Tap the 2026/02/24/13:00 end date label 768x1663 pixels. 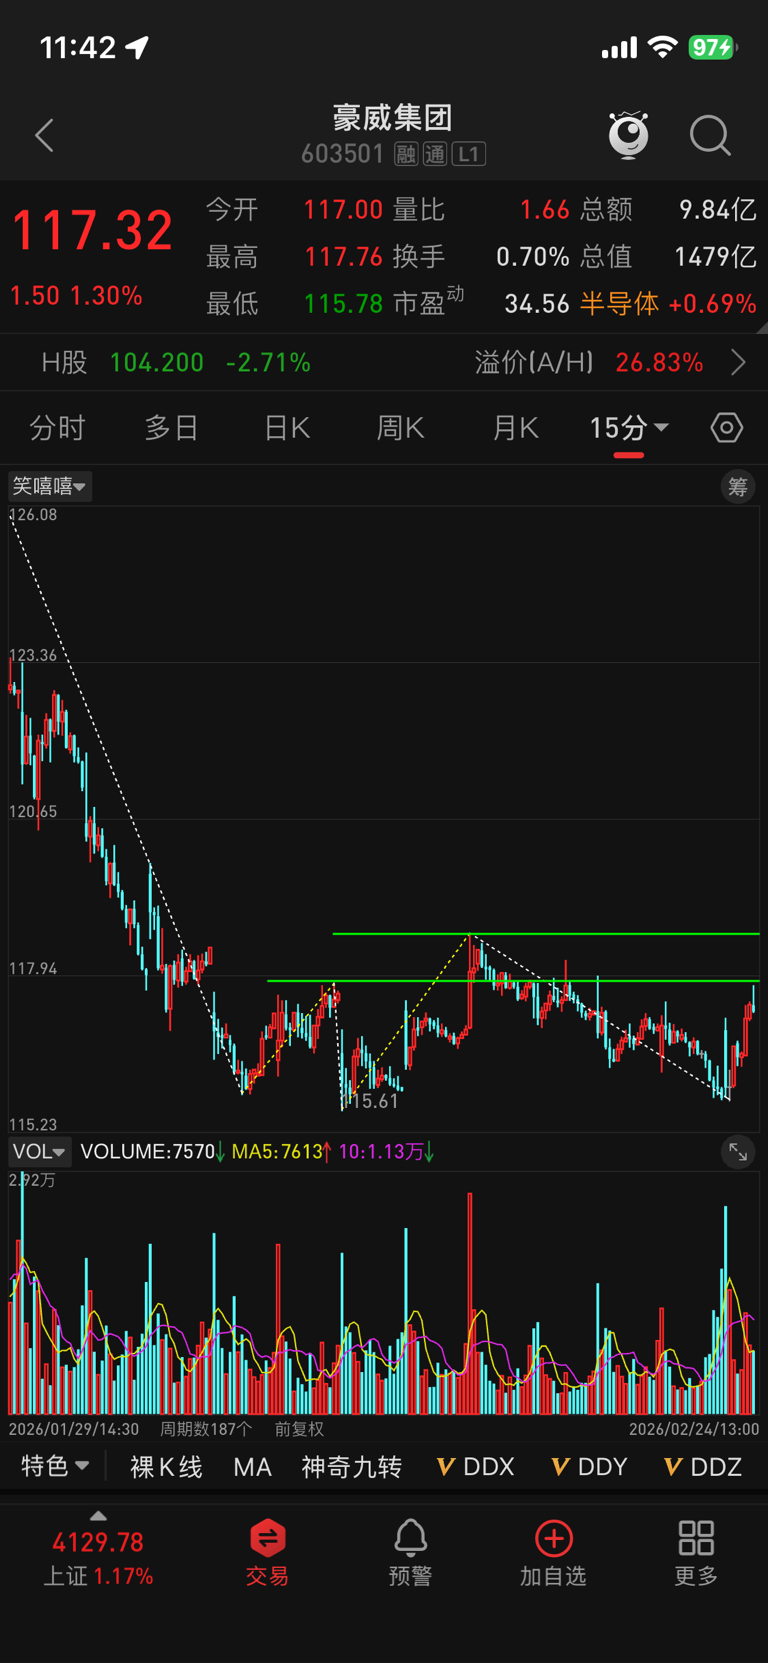pos(694,1429)
